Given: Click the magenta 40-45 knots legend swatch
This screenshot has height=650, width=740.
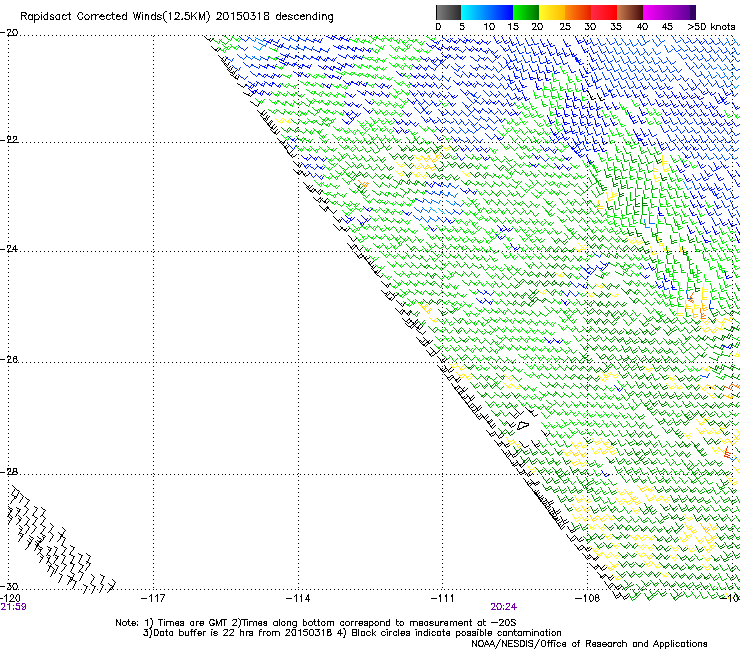Looking at the screenshot, I should (x=656, y=12).
